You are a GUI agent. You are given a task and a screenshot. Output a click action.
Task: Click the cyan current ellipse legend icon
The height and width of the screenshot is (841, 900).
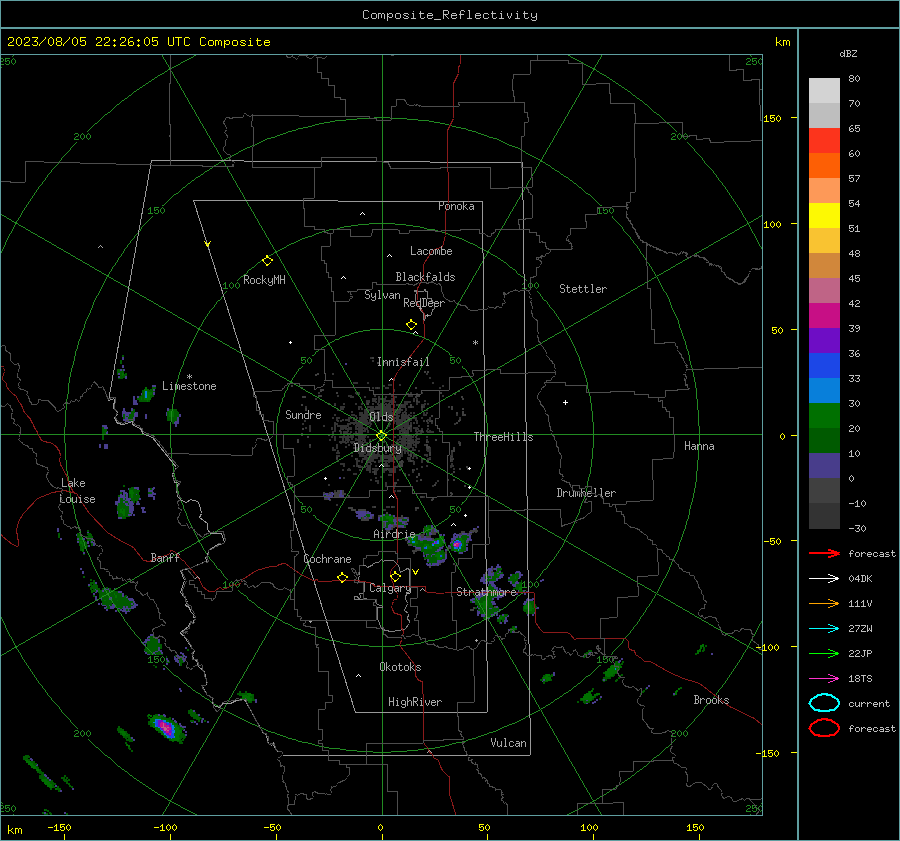pos(824,703)
